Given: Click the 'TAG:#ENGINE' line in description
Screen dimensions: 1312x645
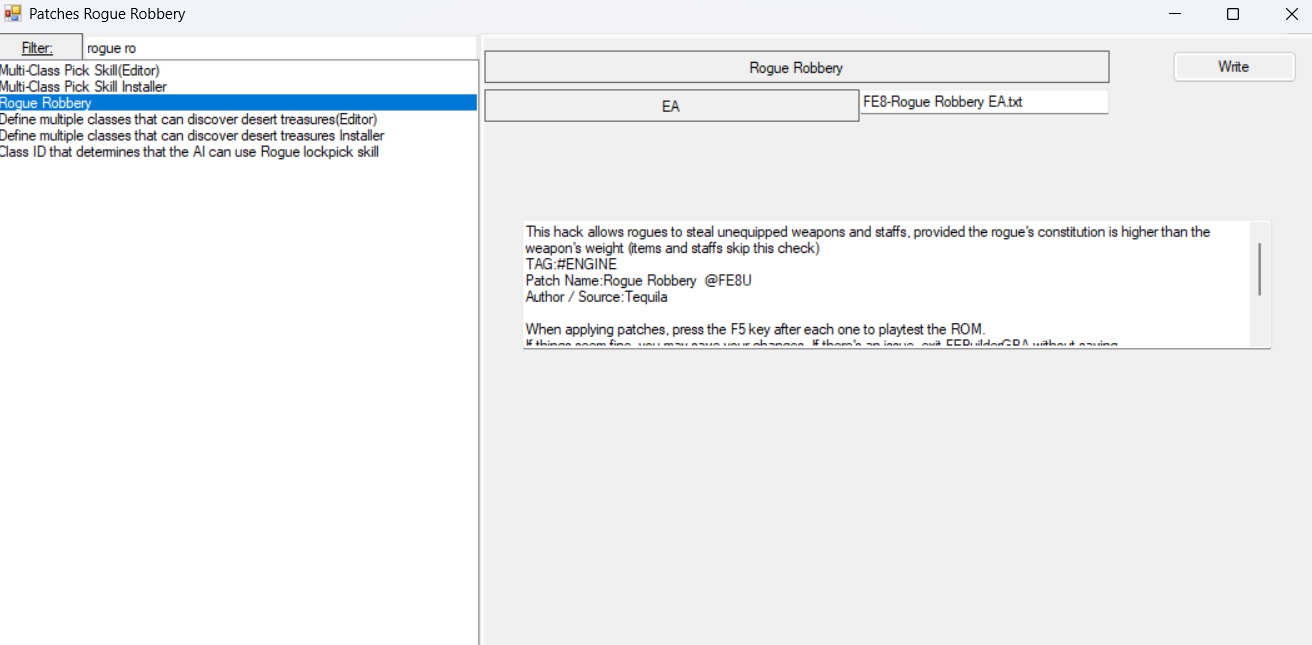Looking at the screenshot, I should pyautogui.click(x=571, y=265).
